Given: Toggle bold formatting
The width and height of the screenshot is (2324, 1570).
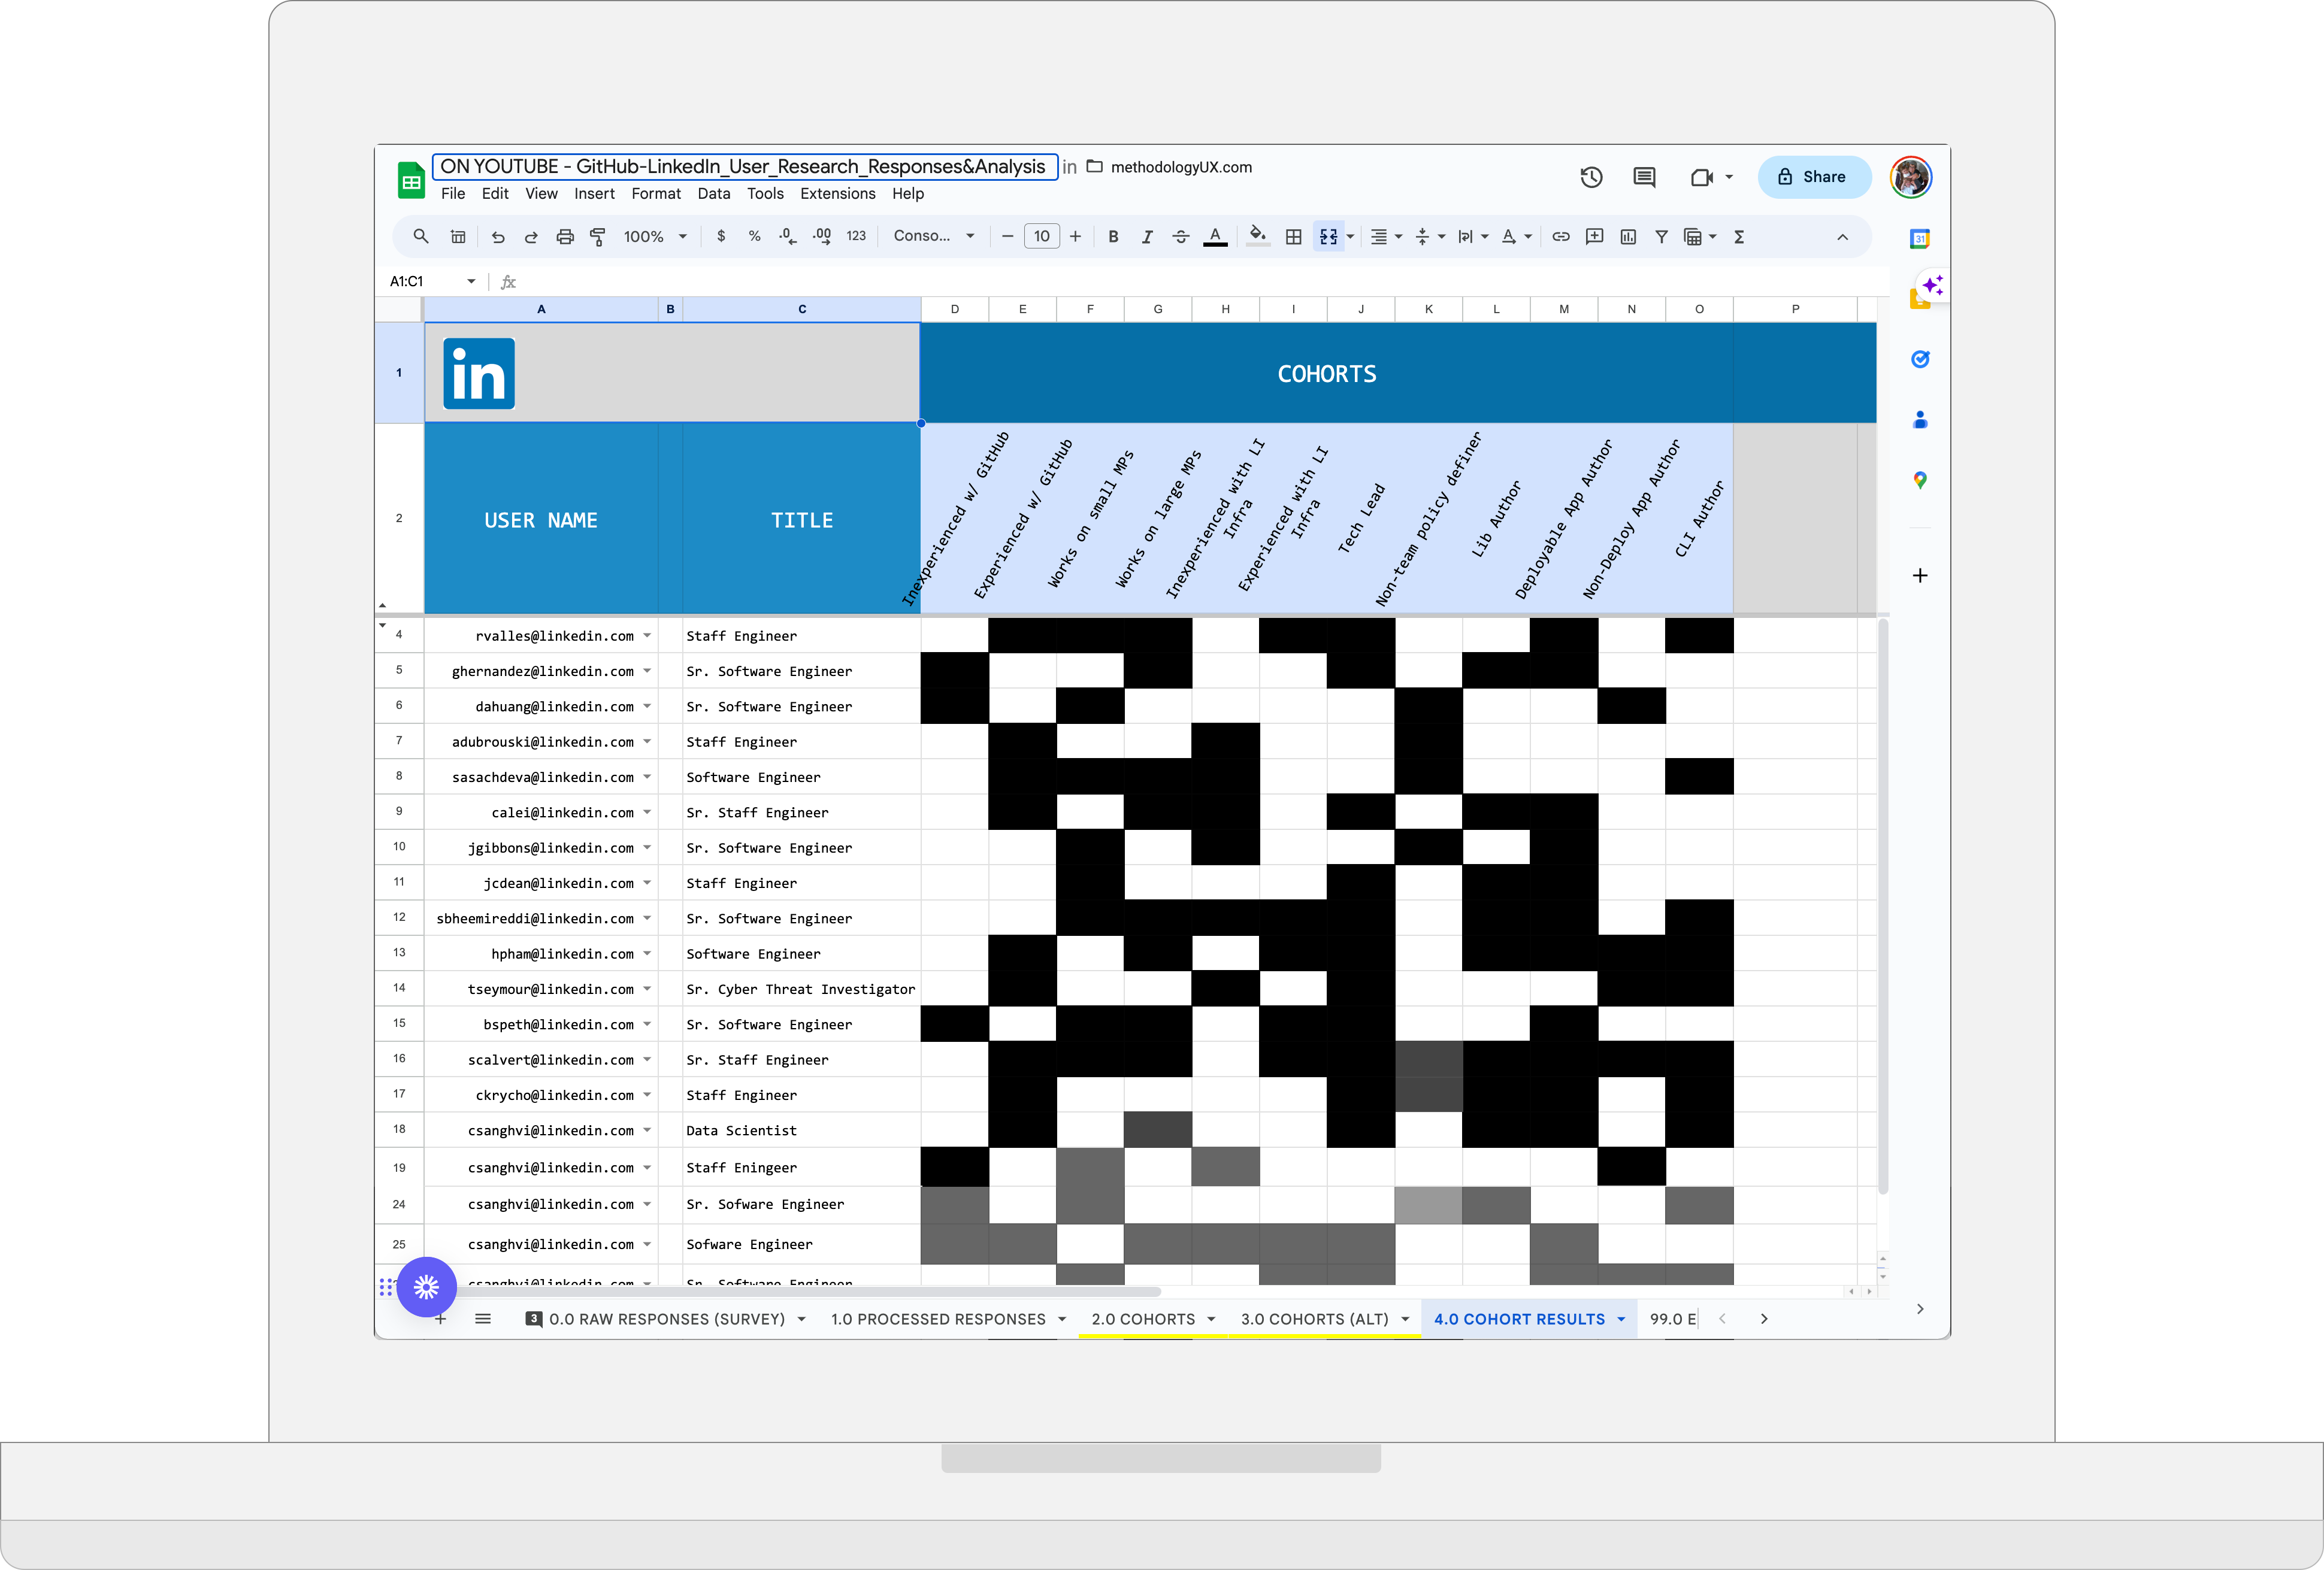Looking at the screenshot, I should coord(1113,237).
